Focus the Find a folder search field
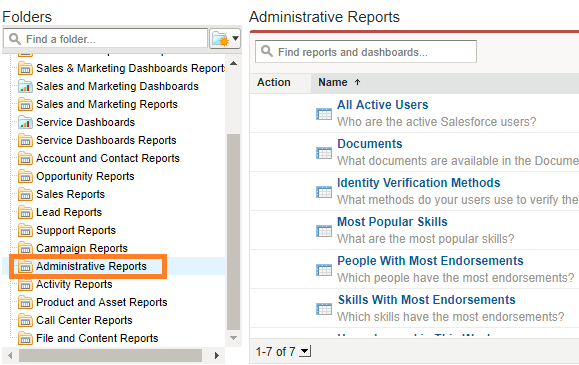 pos(106,38)
